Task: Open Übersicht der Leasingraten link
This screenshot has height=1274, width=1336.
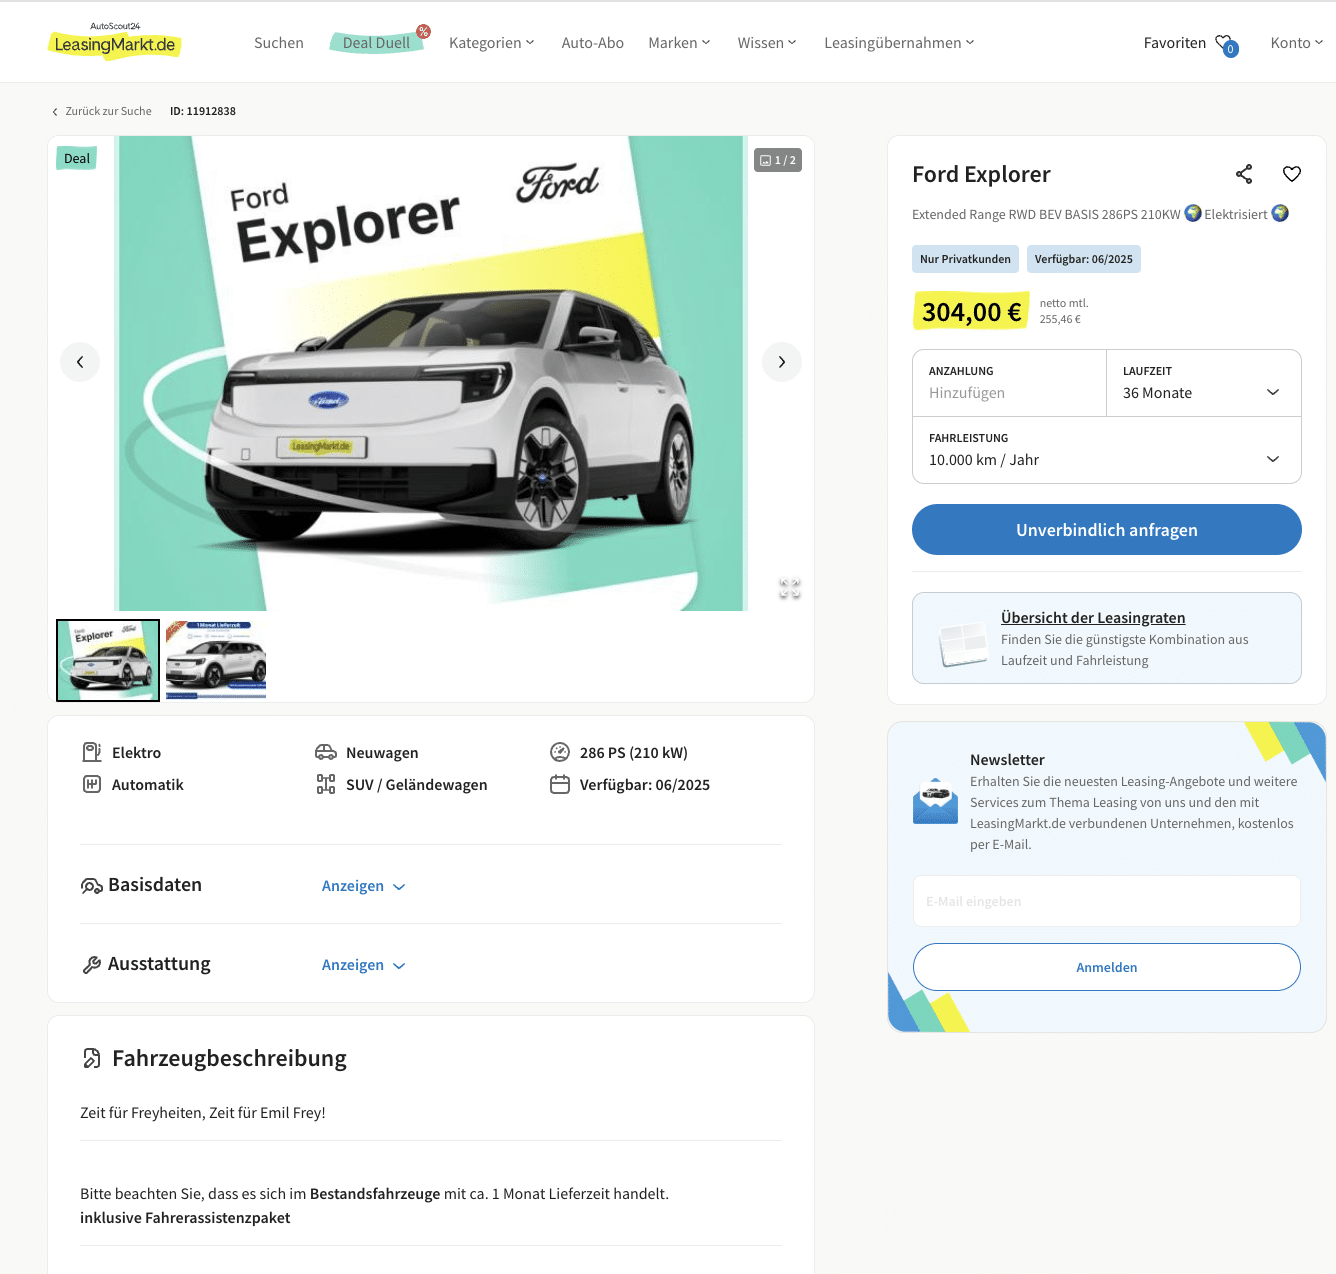Action: pos(1093,618)
